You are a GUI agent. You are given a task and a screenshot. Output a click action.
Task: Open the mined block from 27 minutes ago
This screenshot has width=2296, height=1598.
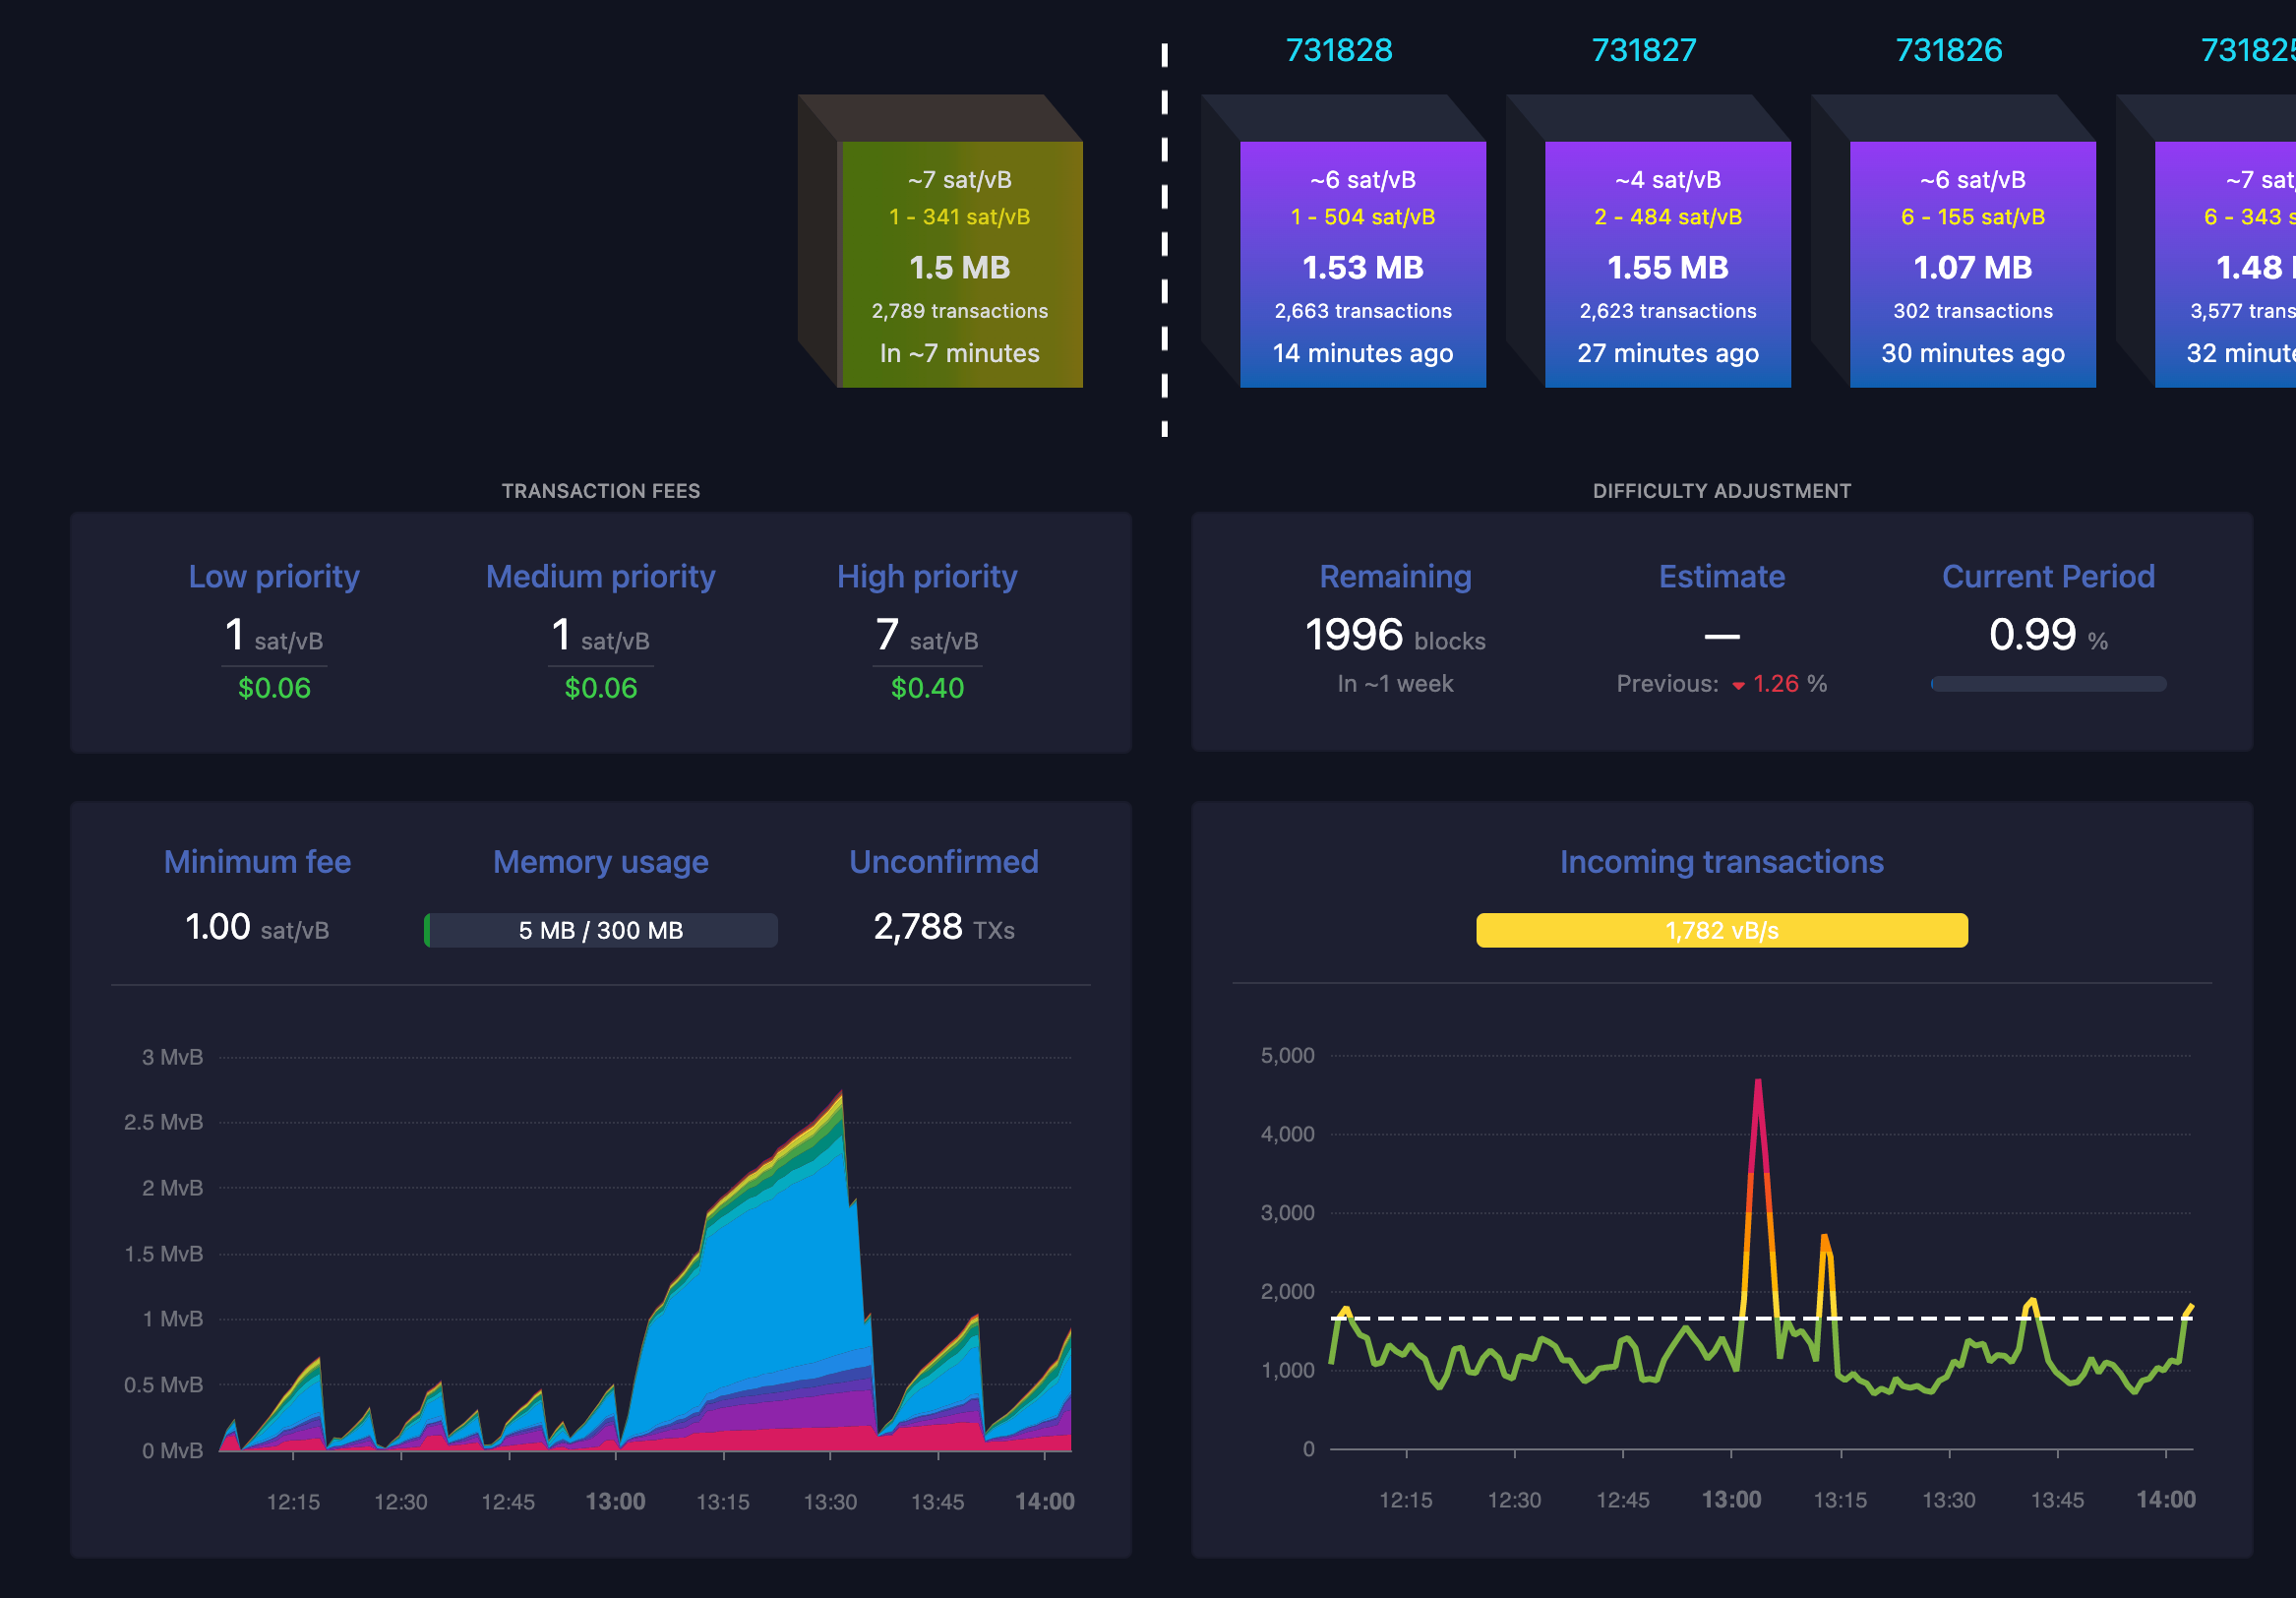click(x=1668, y=264)
